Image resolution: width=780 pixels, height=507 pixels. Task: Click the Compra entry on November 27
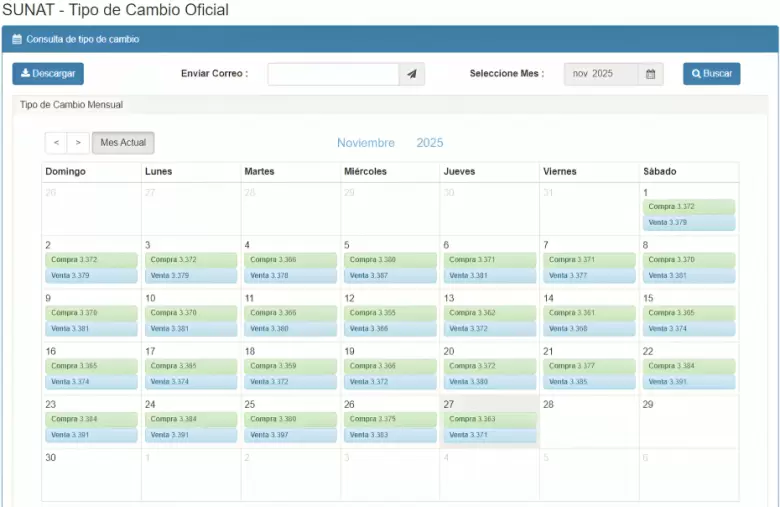pyautogui.click(x=489, y=420)
